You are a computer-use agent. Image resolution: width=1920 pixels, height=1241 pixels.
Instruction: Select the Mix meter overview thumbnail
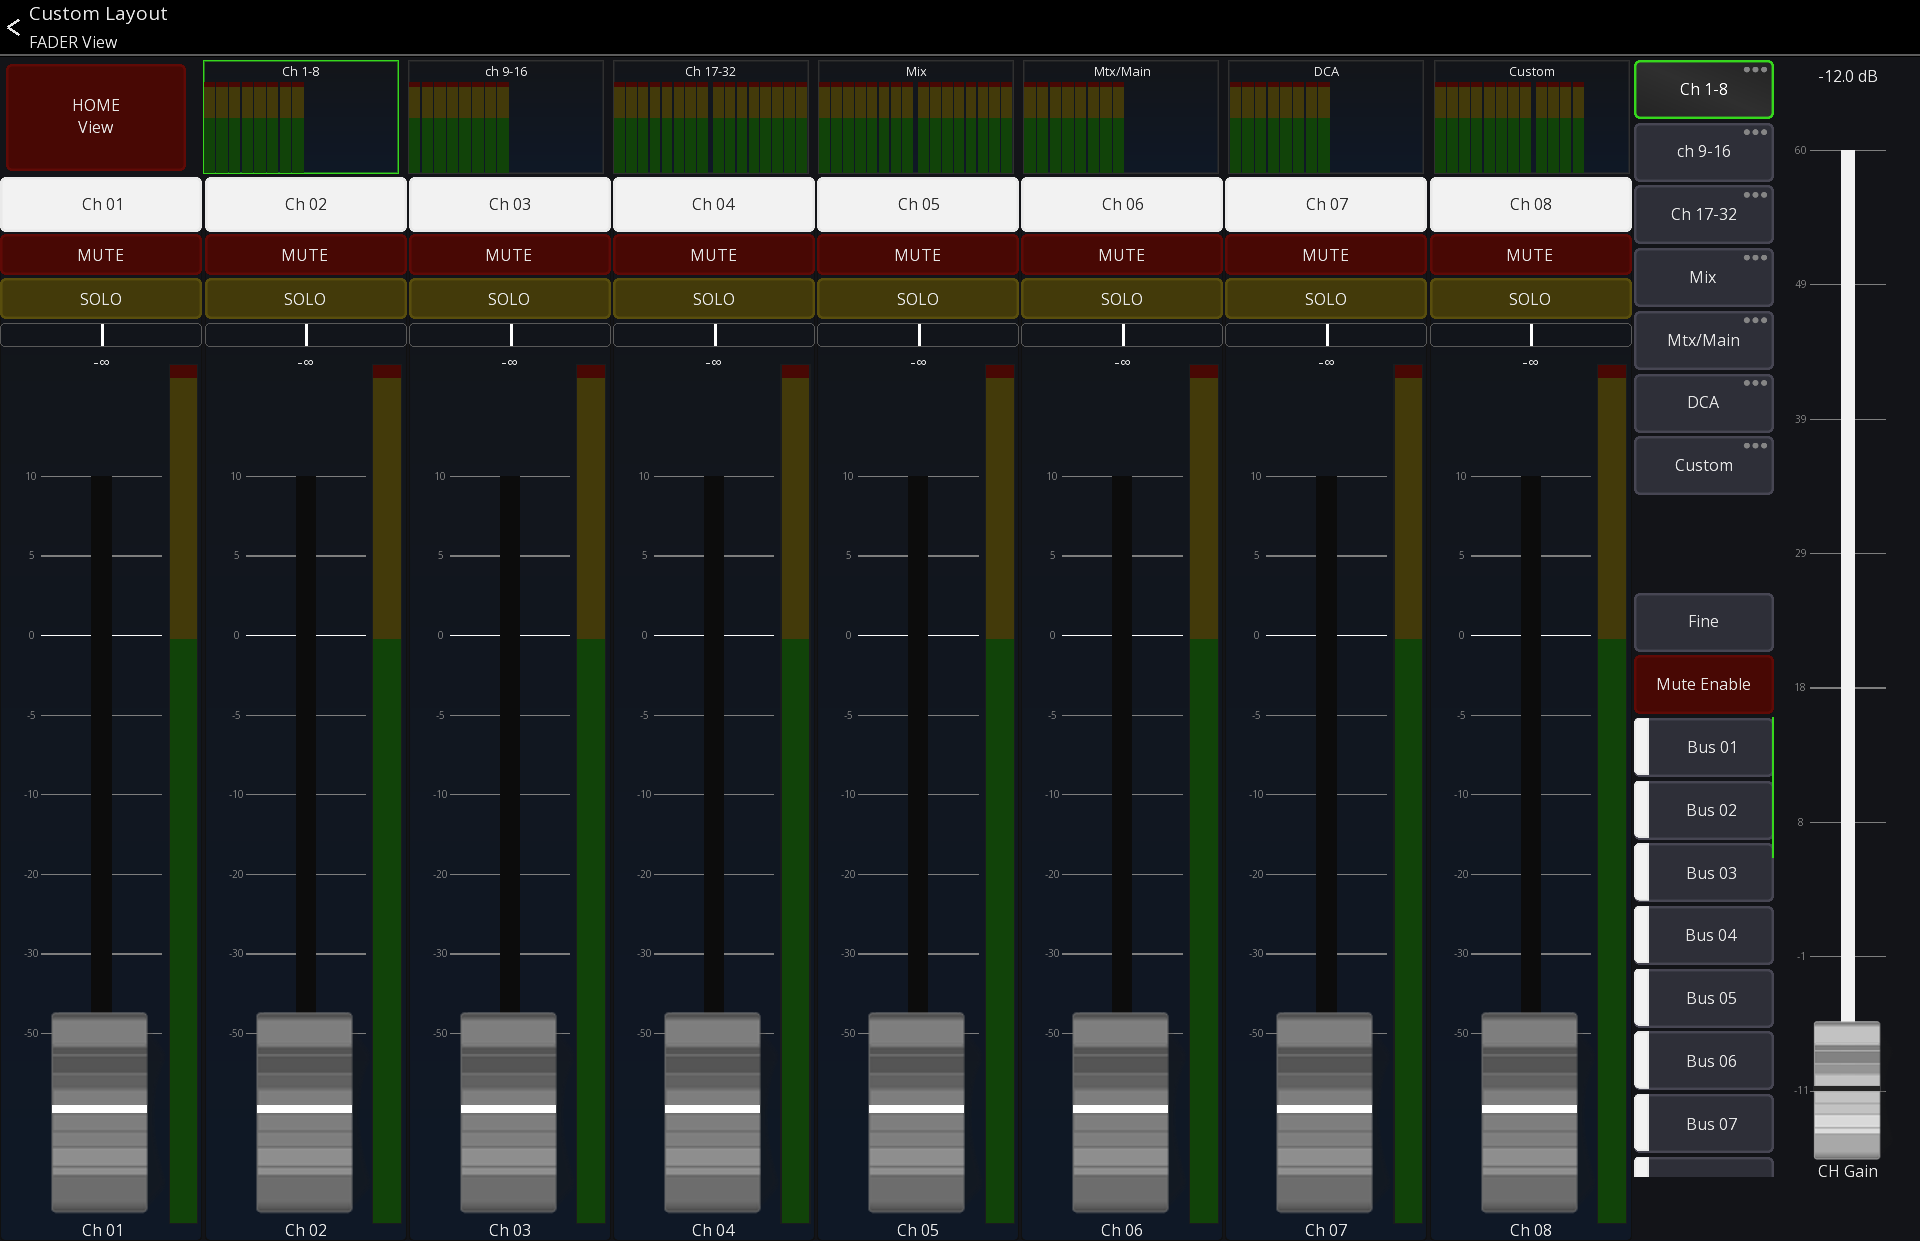[916, 117]
